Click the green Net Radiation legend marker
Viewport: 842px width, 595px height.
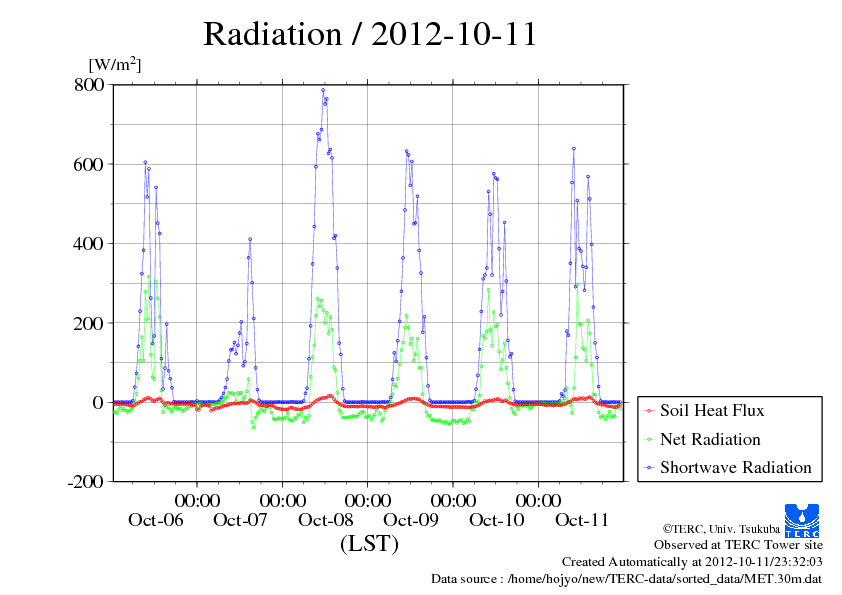click(x=648, y=440)
